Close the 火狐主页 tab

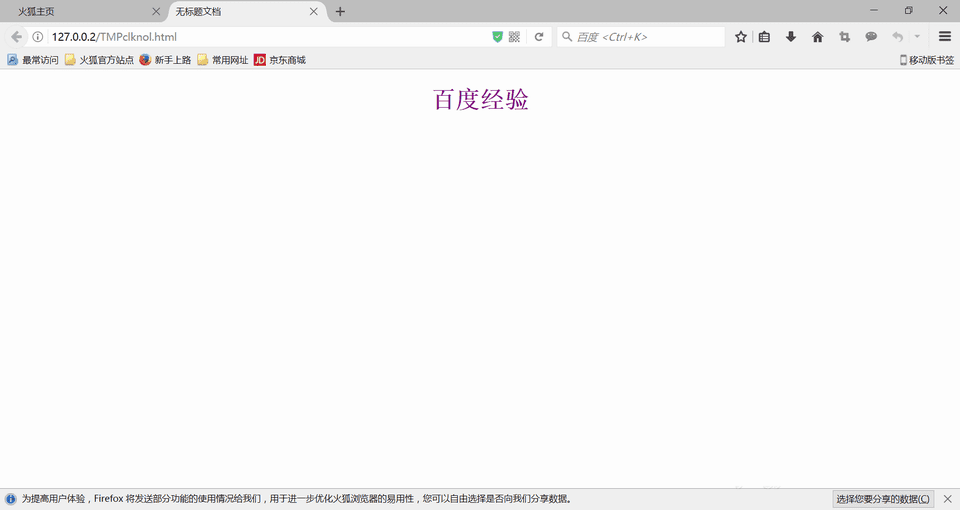pyautogui.click(x=156, y=12)
